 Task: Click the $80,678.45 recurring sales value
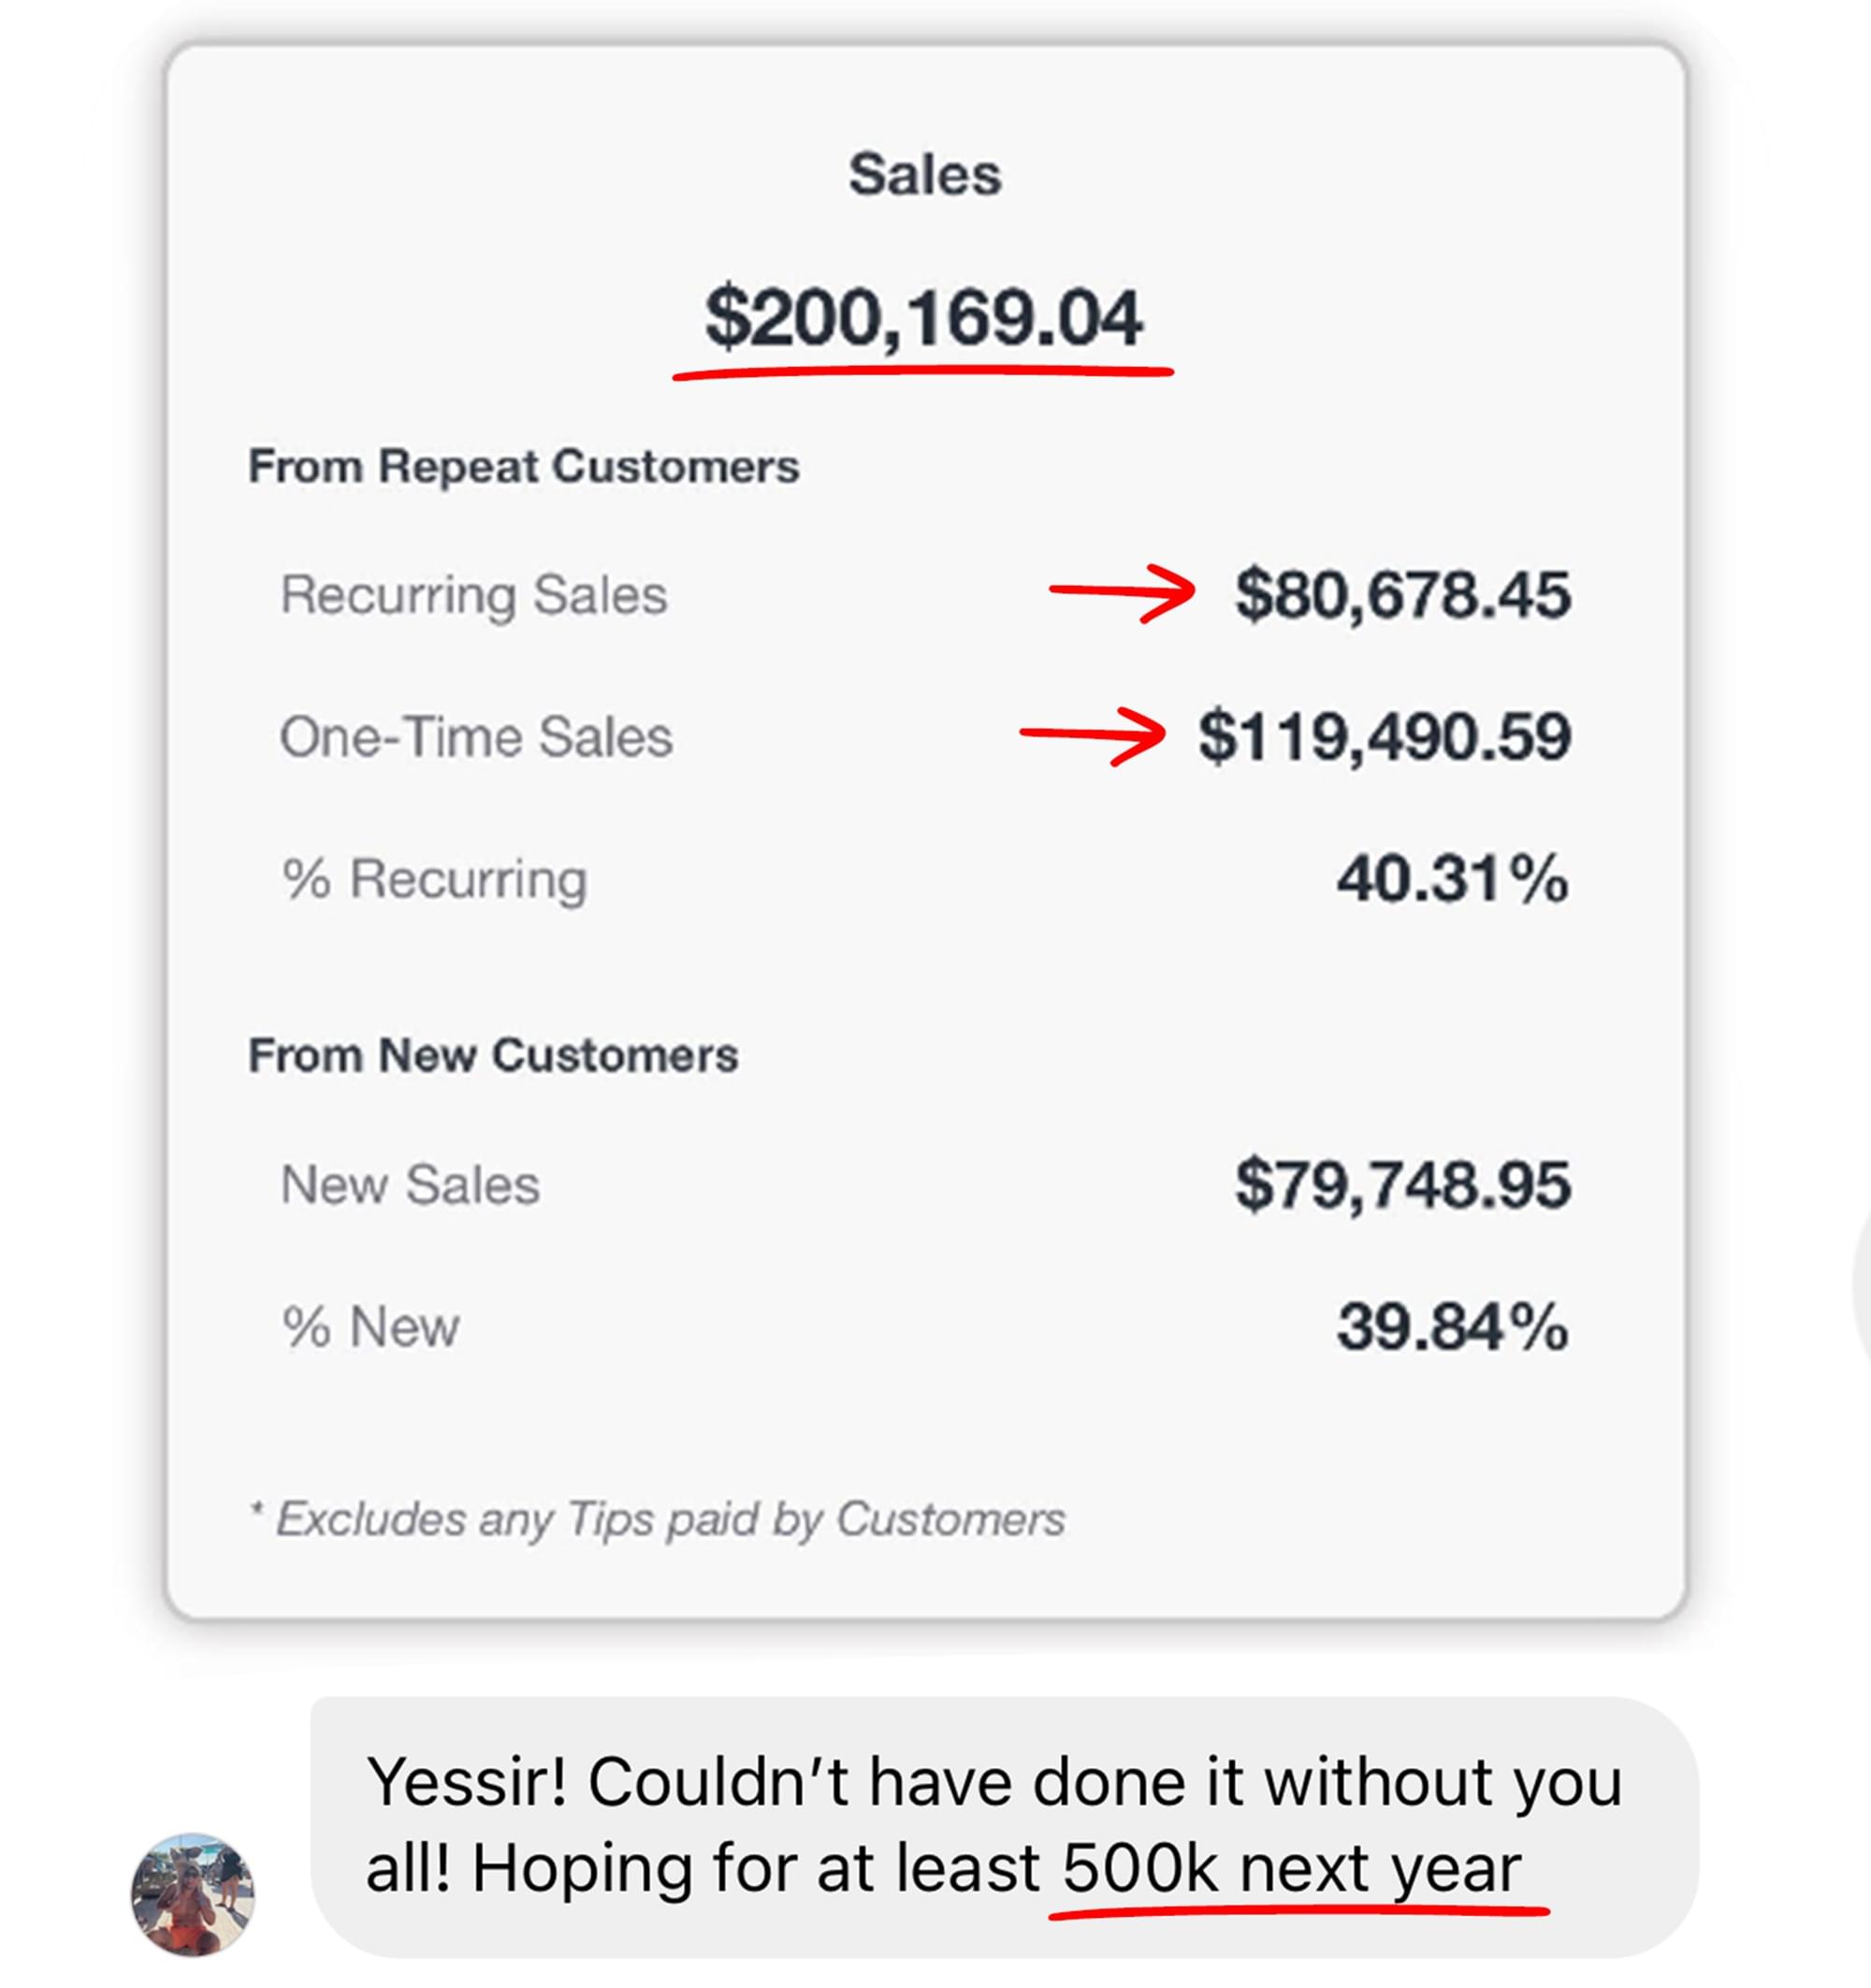point(1403,595)
